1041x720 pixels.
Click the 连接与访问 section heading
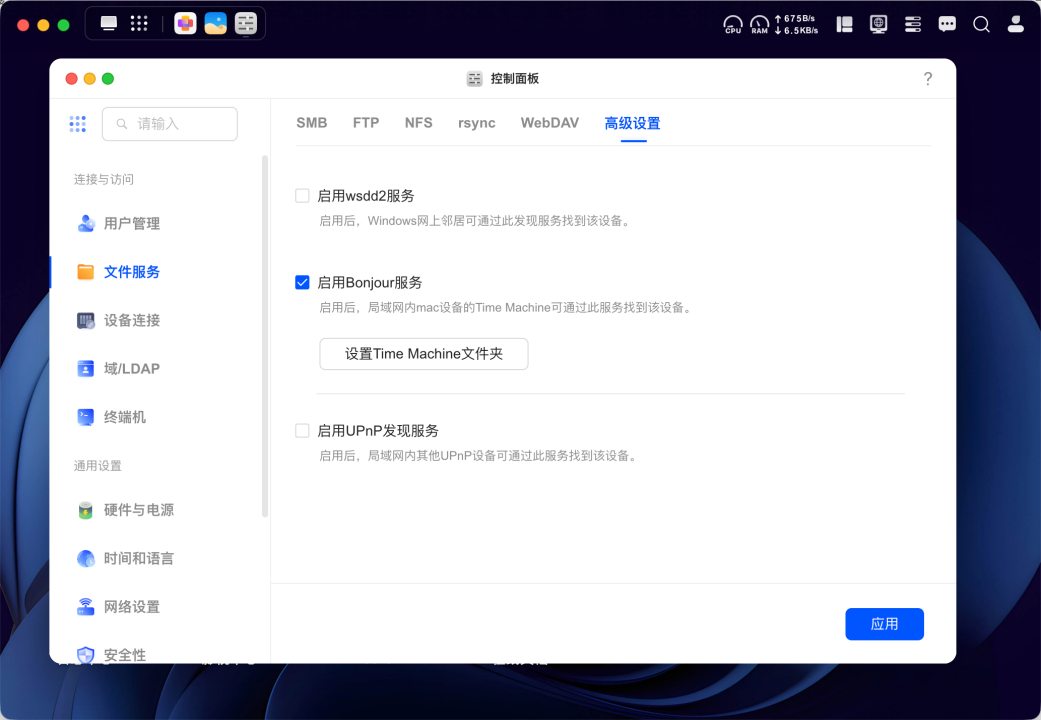[x=104, y=179]
